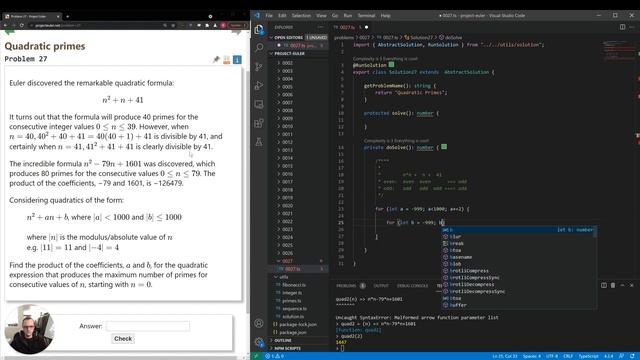Switch to the DEBUG CONSOLE panel tab
Viewport: 640px width, 360px height.
tap(412, 286)
